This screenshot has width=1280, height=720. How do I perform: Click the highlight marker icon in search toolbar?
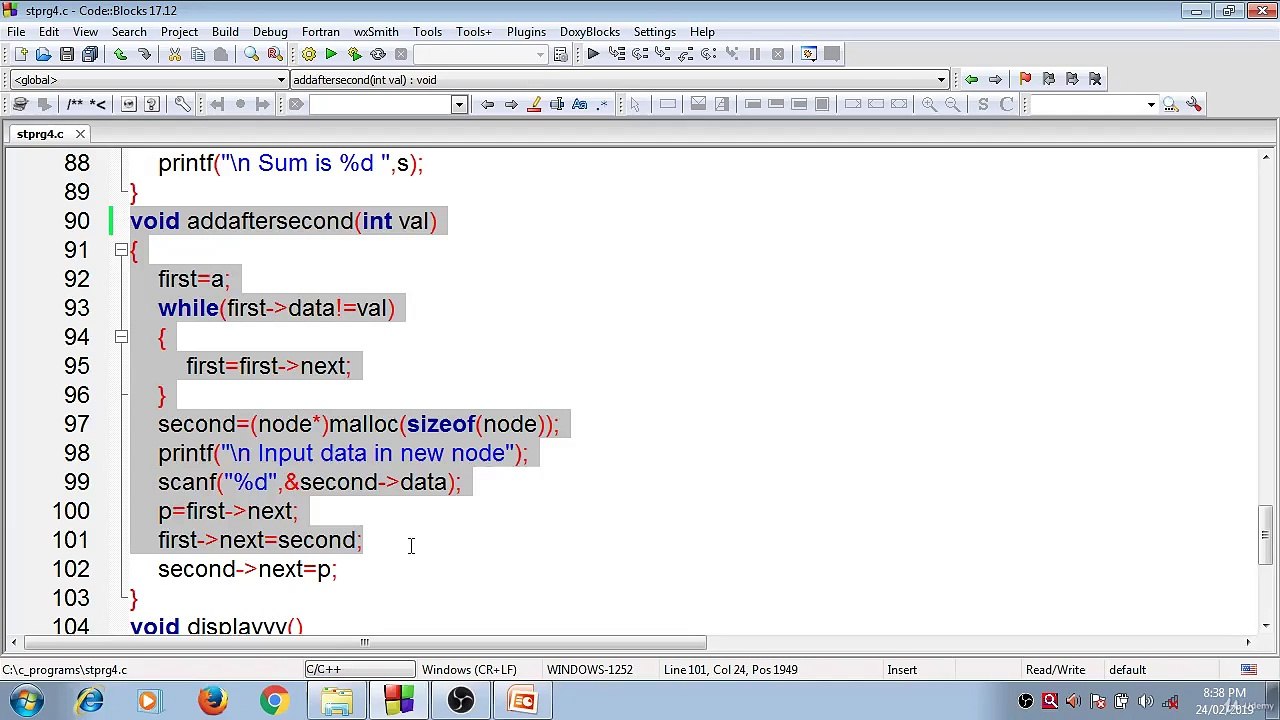pos(534,104)
